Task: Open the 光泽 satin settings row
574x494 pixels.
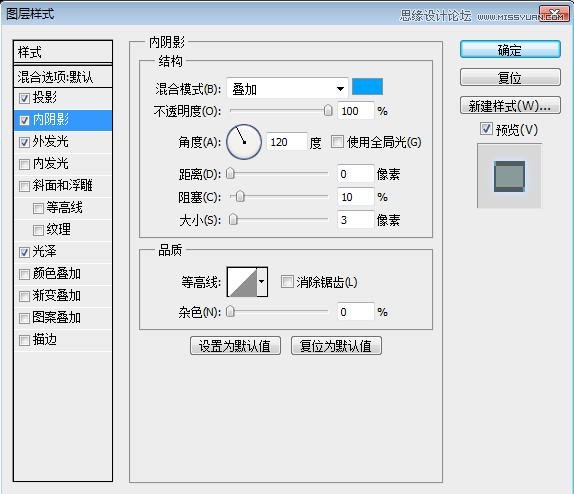Action: 63,252
